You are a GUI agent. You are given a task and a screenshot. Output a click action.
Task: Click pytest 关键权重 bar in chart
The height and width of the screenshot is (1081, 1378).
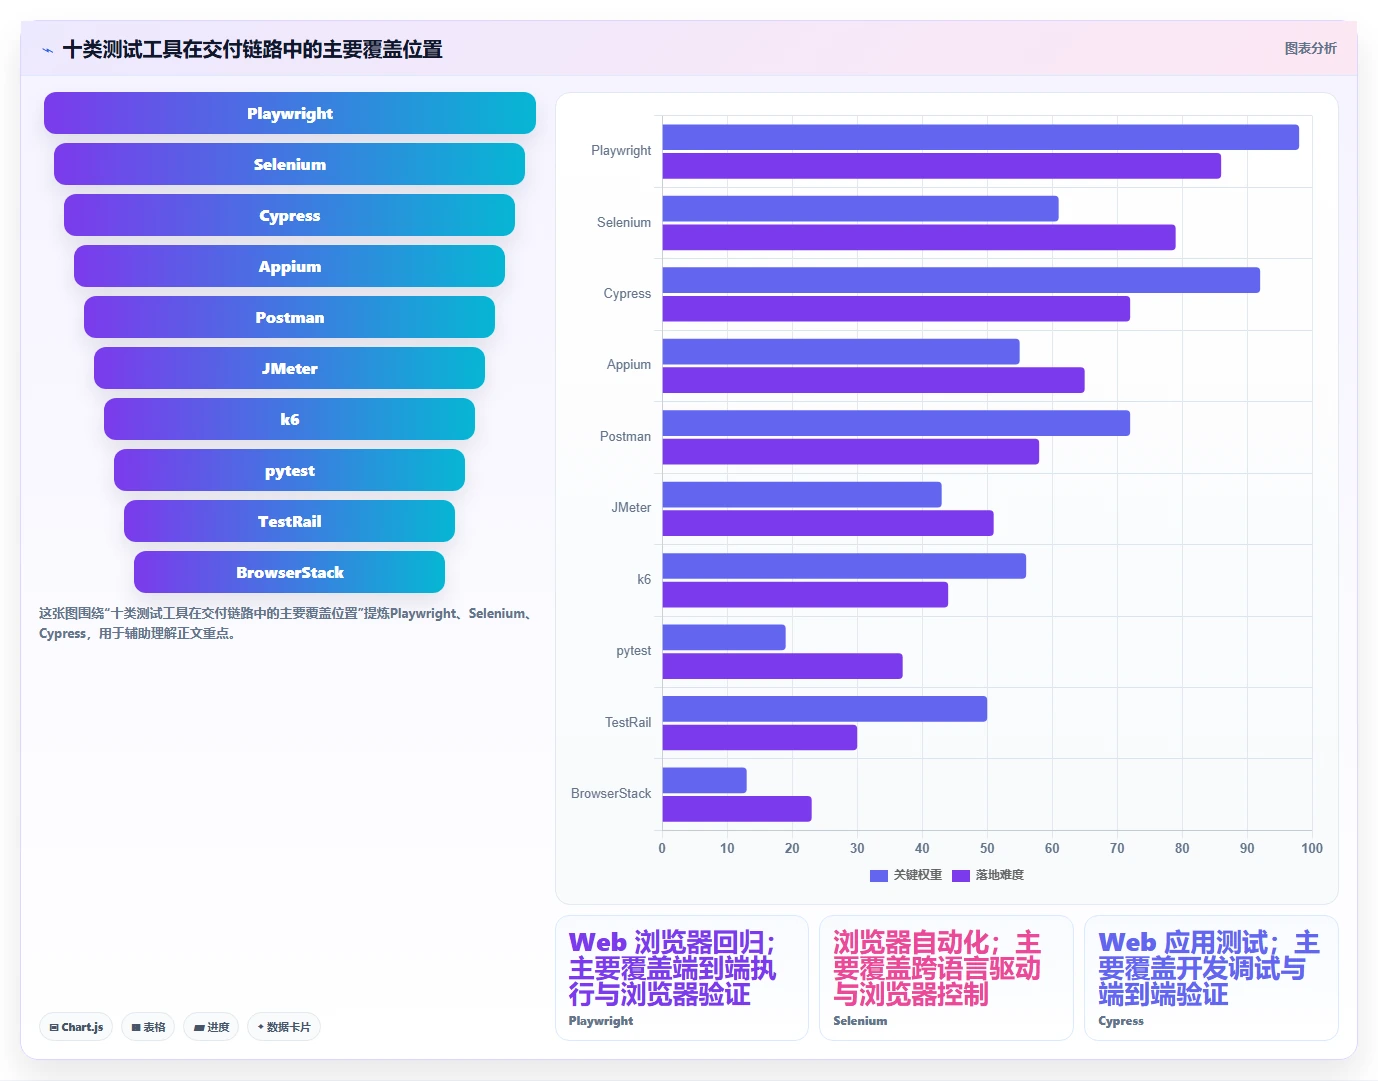point(724,637)
